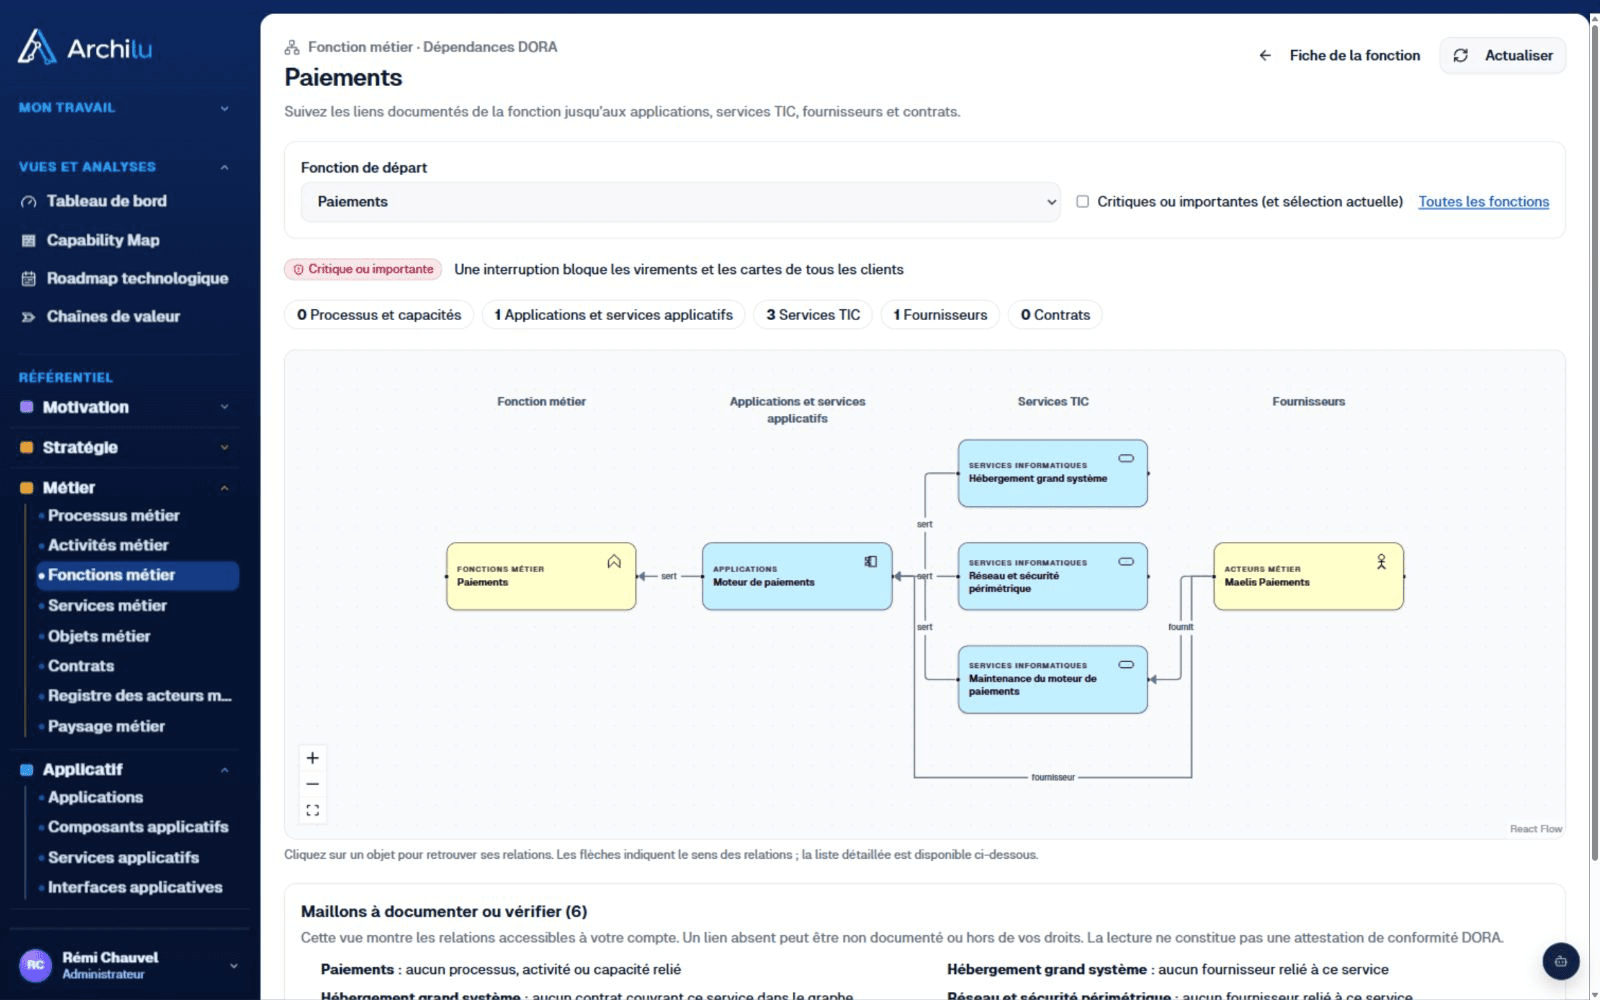
Task: Collapse the Applicatif menu group
Action: coord(124,770)
